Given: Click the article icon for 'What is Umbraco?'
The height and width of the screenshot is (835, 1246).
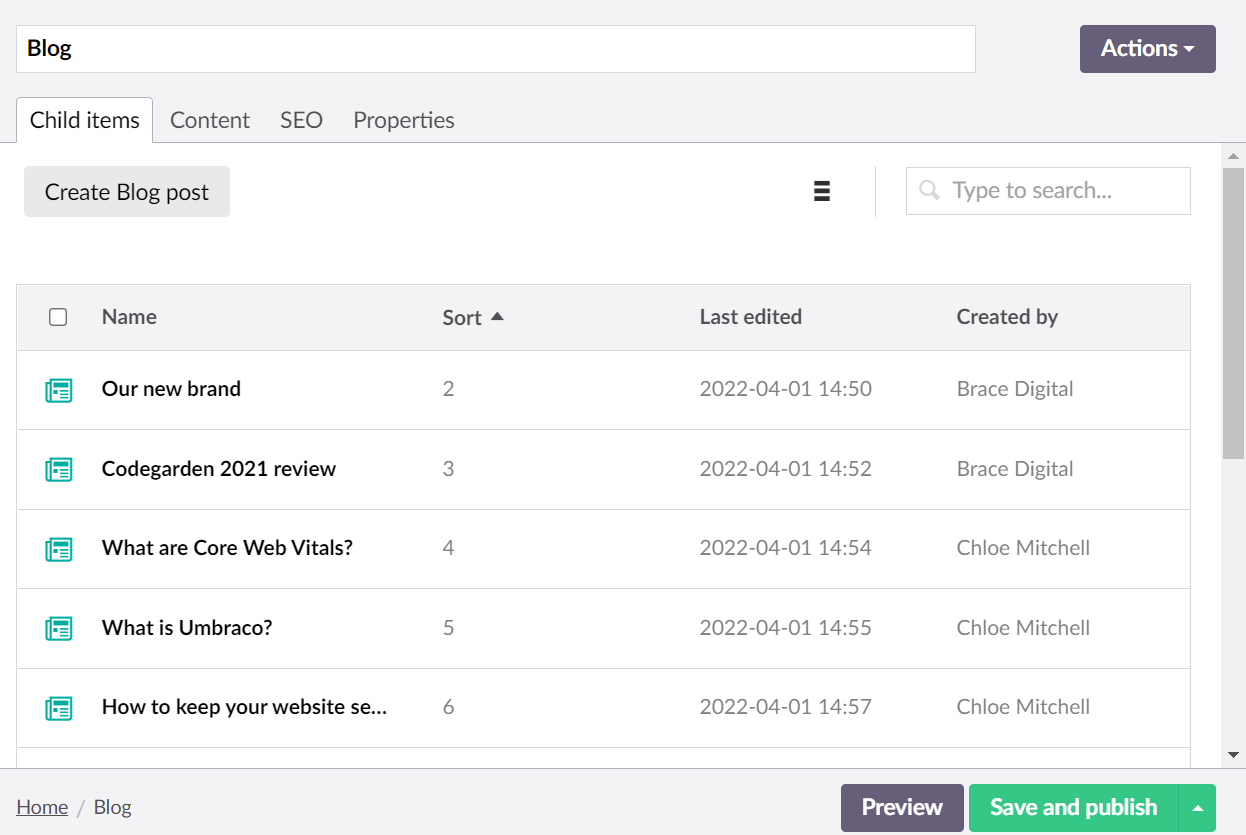Looking at the screenshot, I should pyautogui.click(x=59, y=629).
